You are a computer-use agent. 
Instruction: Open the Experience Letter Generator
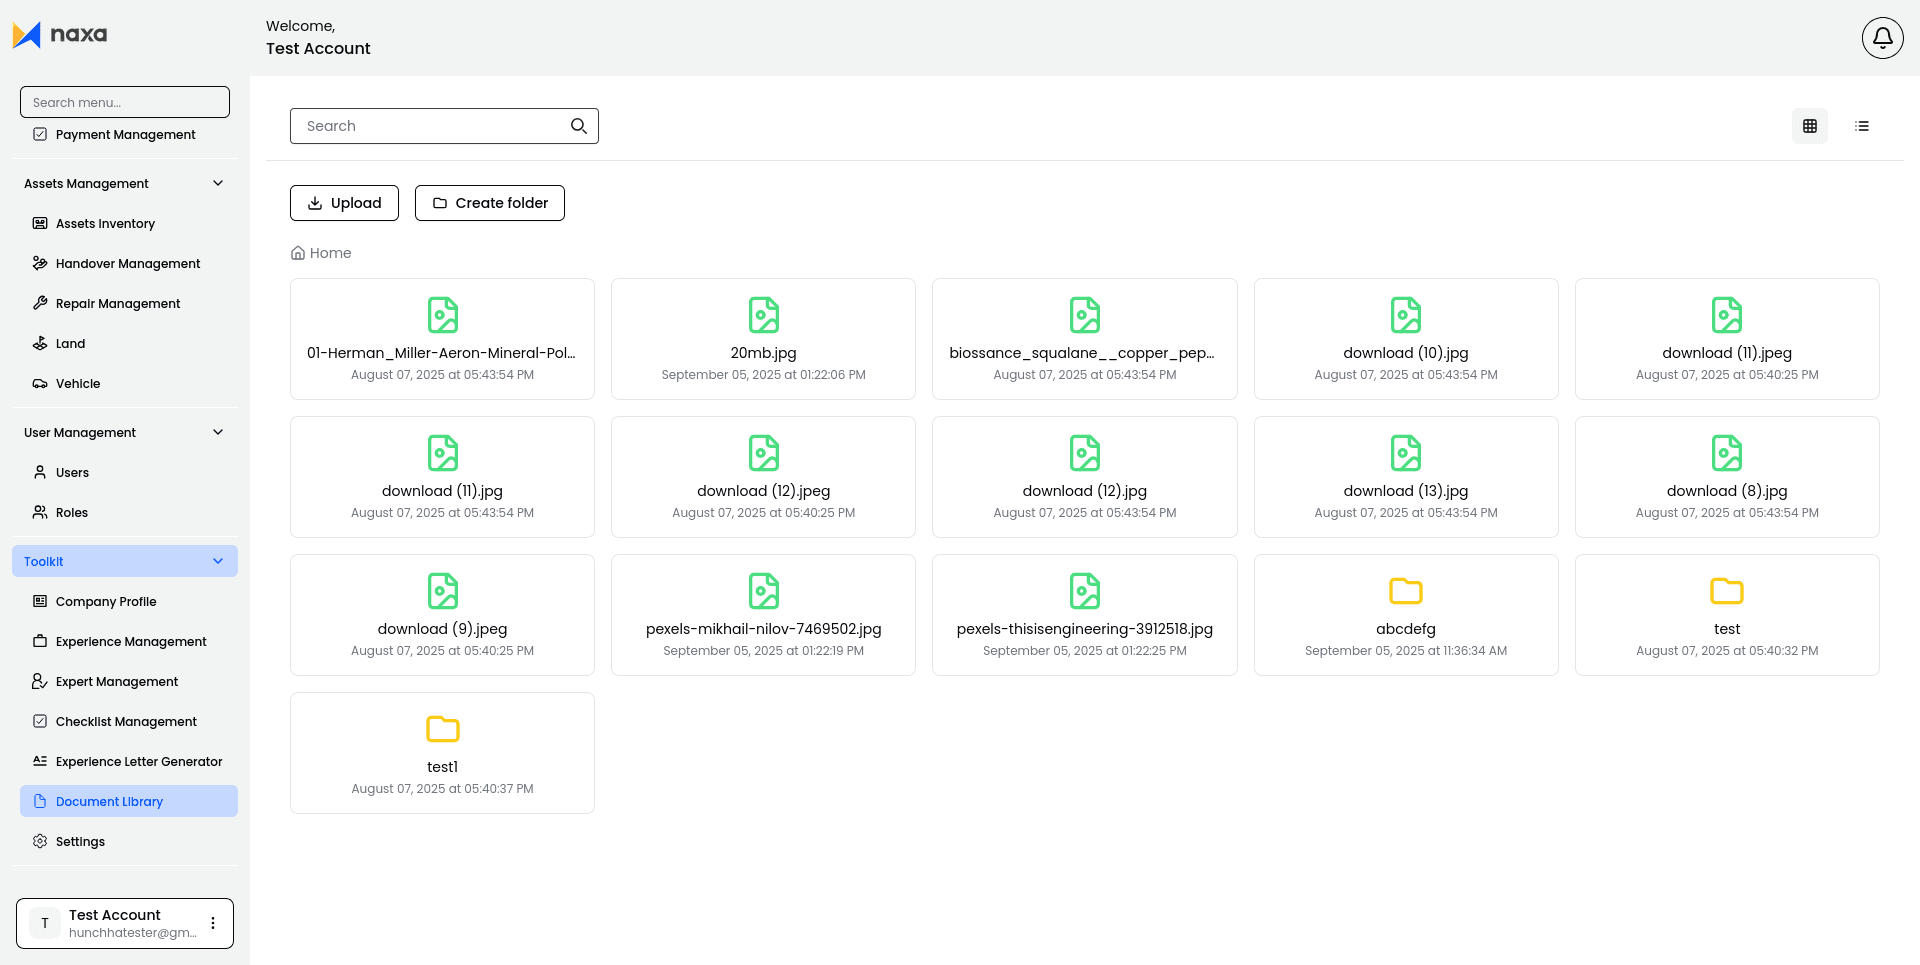click(138, 761)
